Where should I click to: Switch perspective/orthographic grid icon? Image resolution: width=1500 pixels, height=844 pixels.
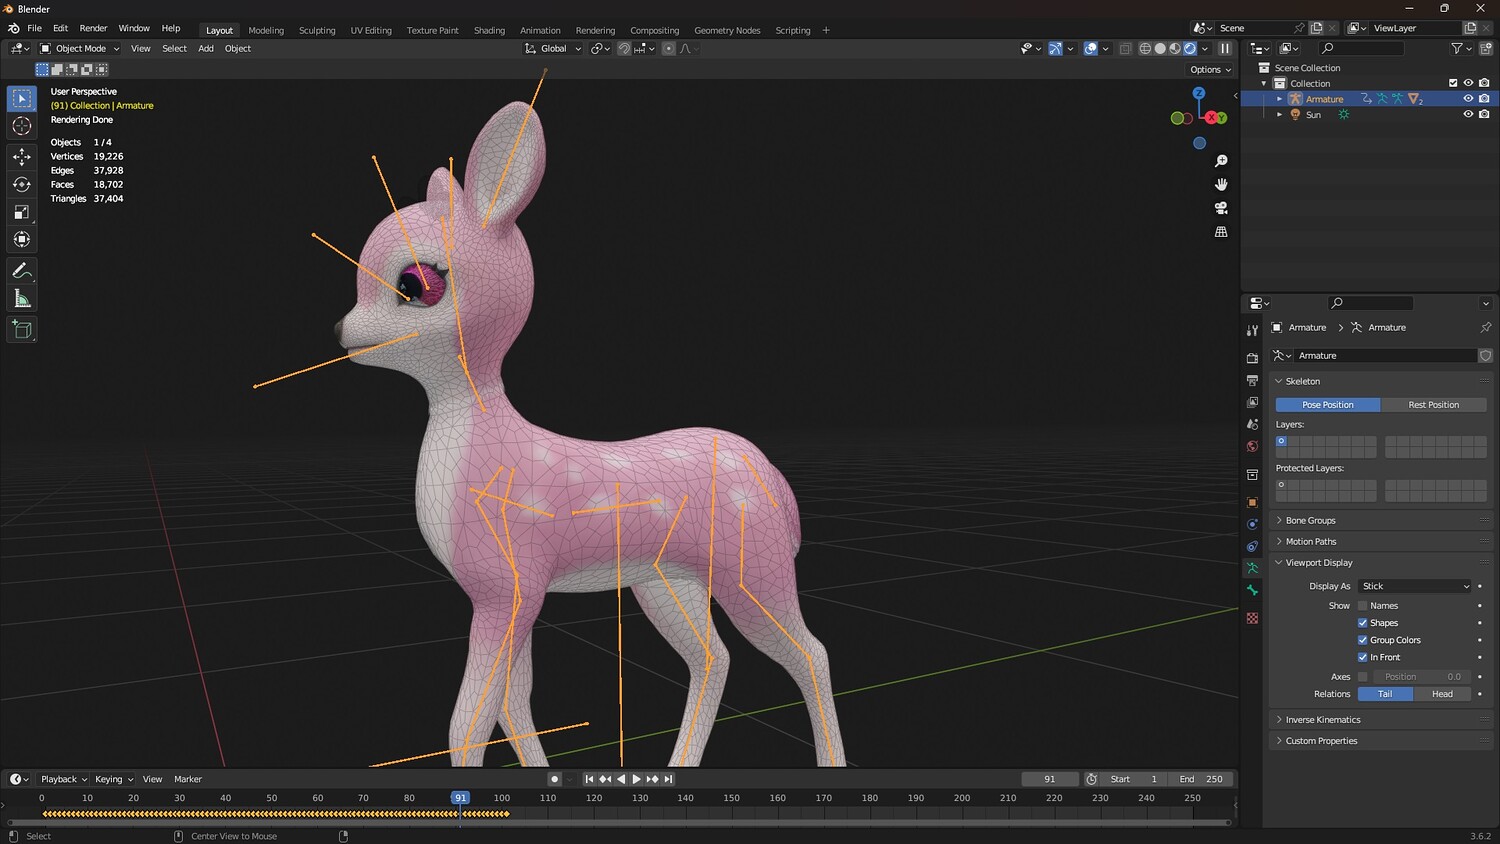click(1221, 232)
